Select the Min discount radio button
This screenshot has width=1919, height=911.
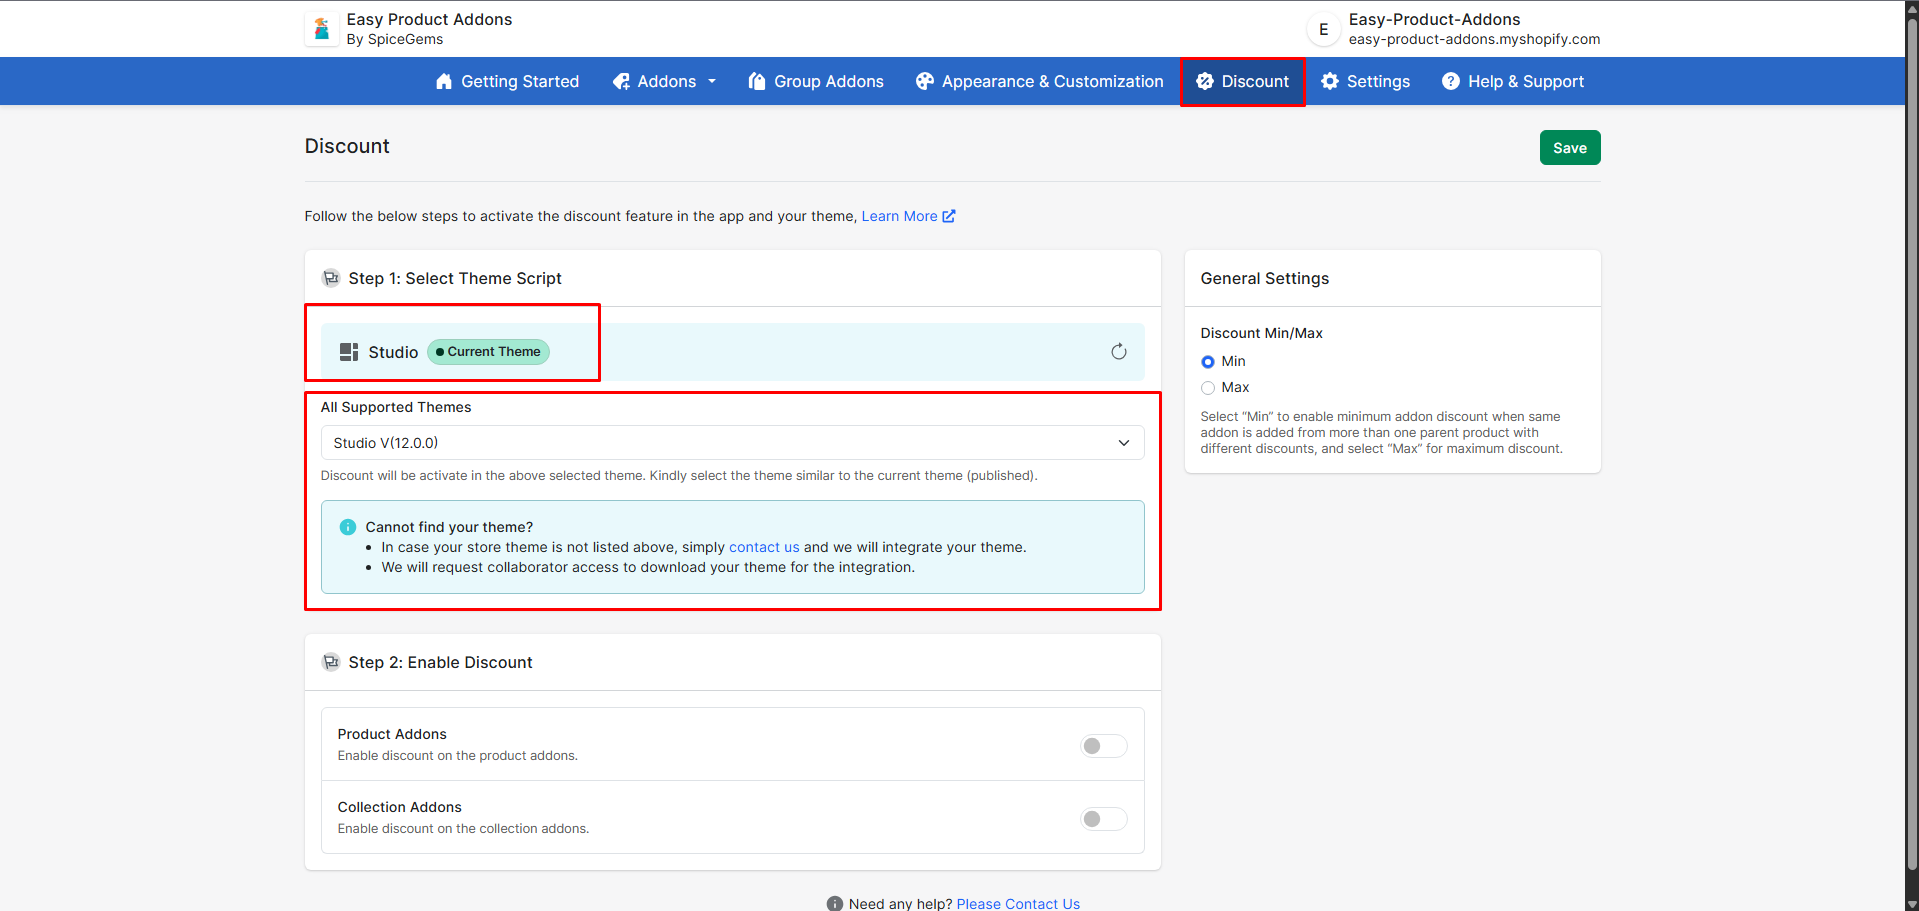pos(1208,362)
